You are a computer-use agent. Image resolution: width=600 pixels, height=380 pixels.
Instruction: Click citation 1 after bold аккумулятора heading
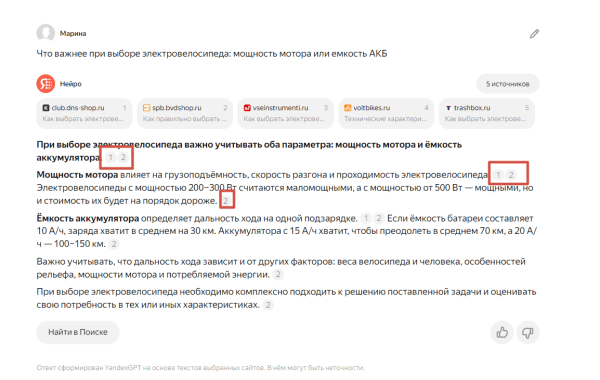[110, 157]
